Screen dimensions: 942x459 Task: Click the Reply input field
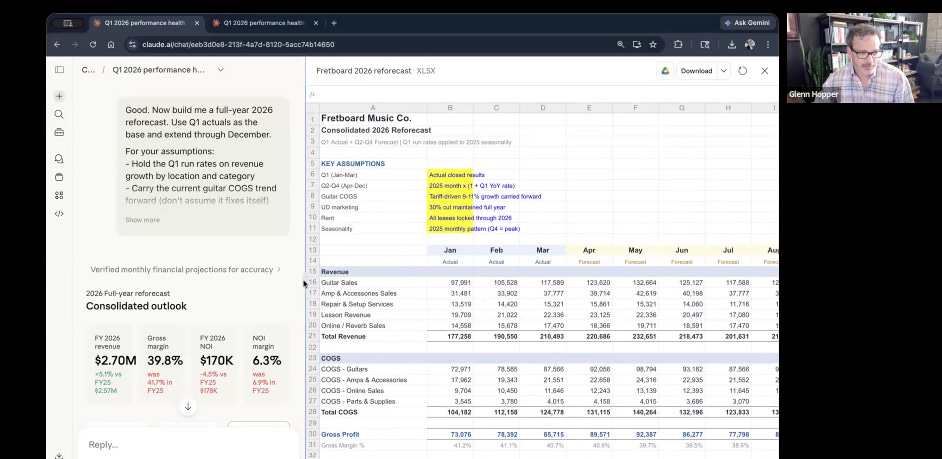150,444
